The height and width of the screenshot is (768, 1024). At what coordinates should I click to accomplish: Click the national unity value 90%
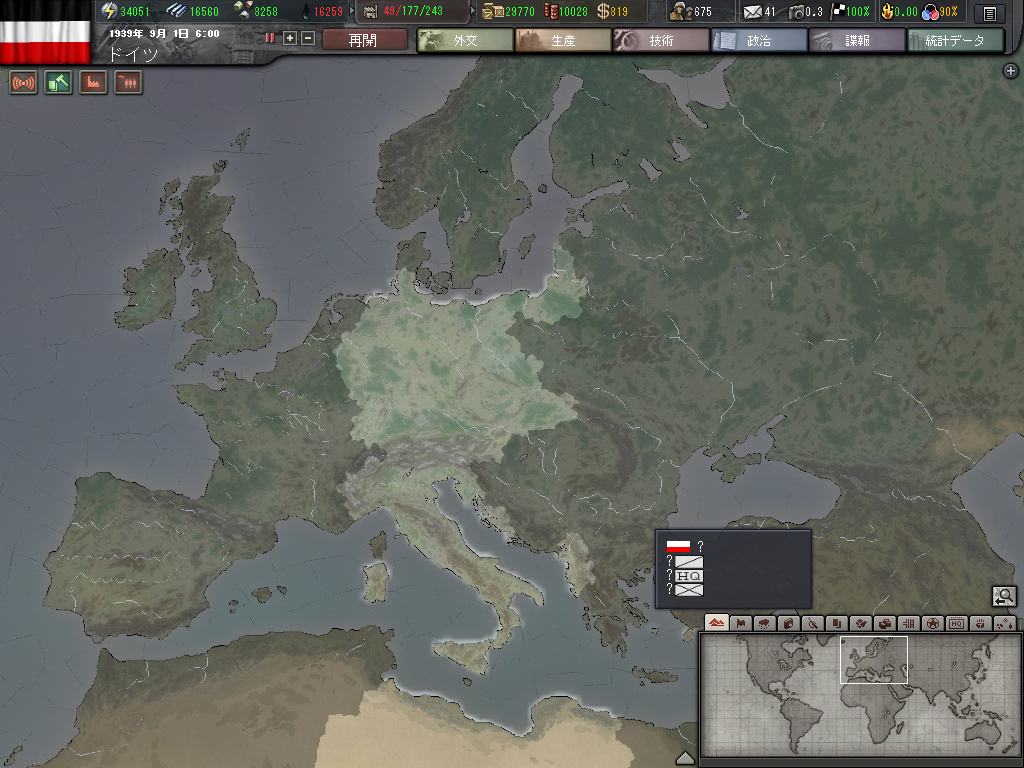[x=949, y=12]
